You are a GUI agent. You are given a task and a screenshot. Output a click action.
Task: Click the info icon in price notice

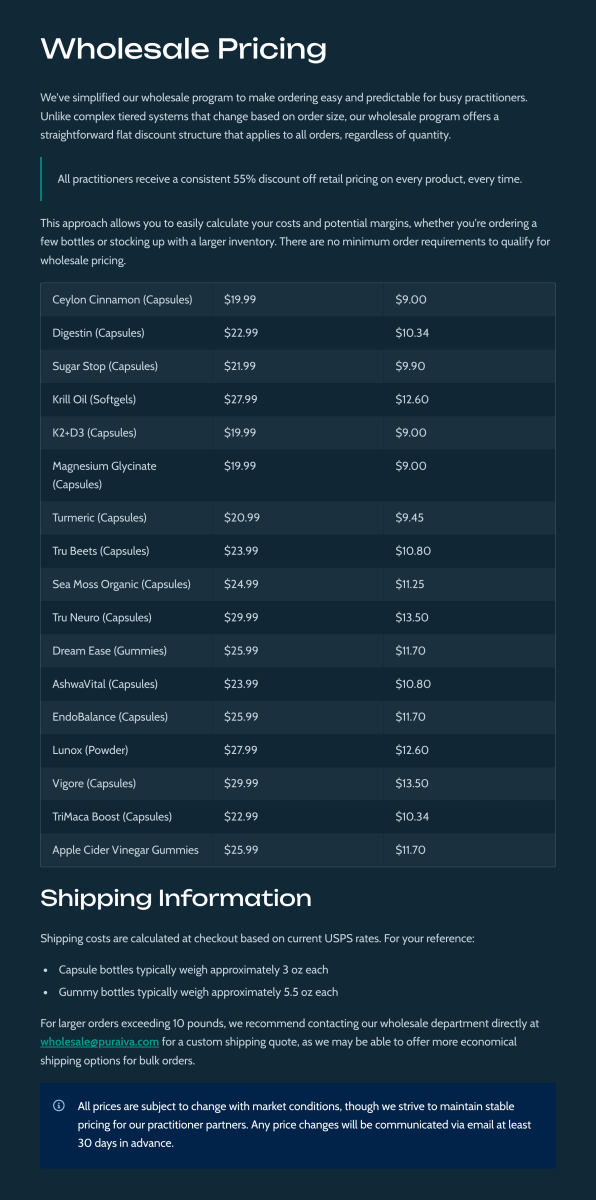point(59,1106)
